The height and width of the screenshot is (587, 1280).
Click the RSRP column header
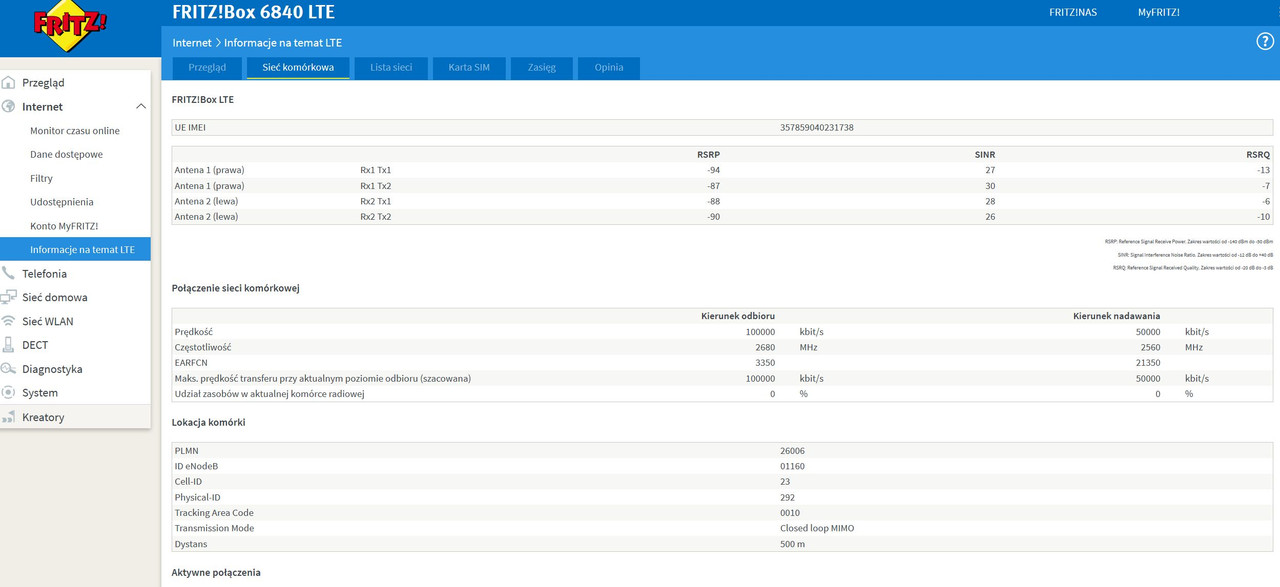point(708,155)
